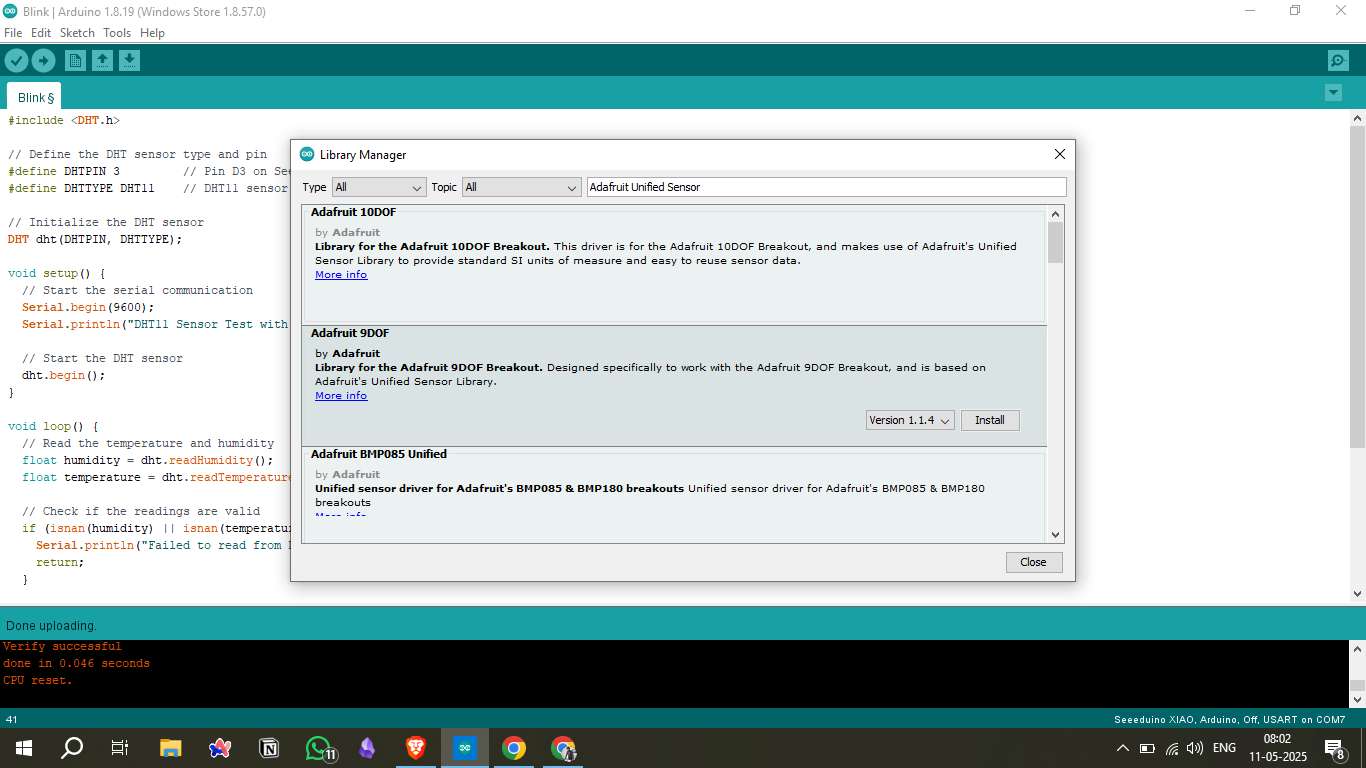
Task: Click the Verify checkmark icon
Action: (x=16, y=61)
